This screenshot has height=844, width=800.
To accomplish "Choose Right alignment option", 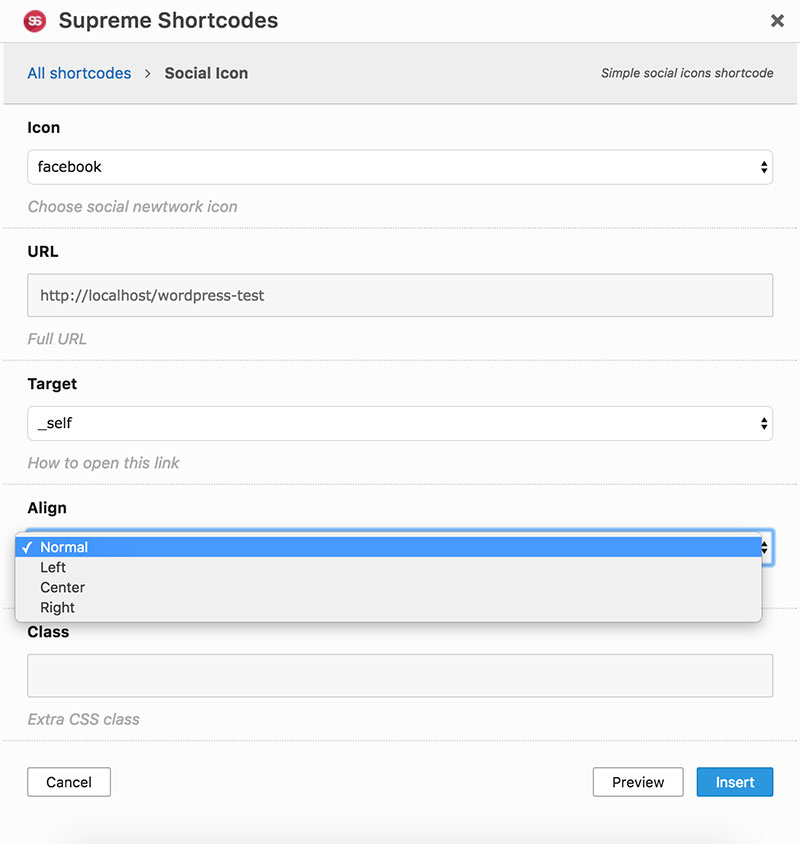I will (57, 607).
